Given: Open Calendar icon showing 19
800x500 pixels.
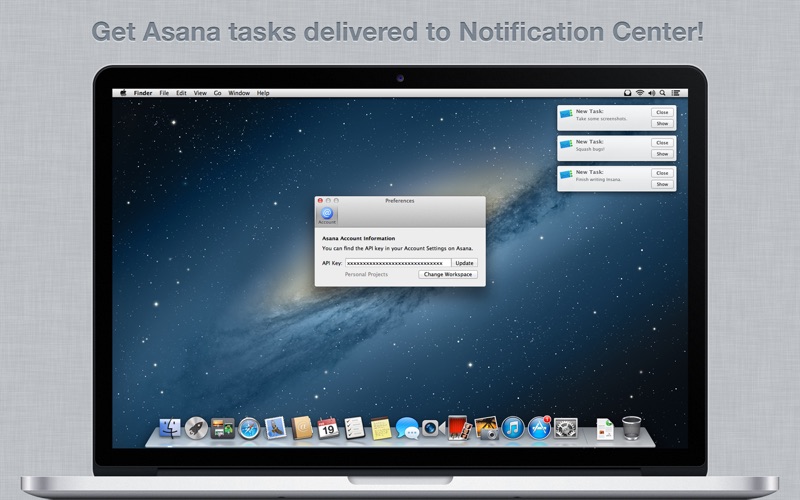Looking at the screenshot, I should click(x=328, y=428).
